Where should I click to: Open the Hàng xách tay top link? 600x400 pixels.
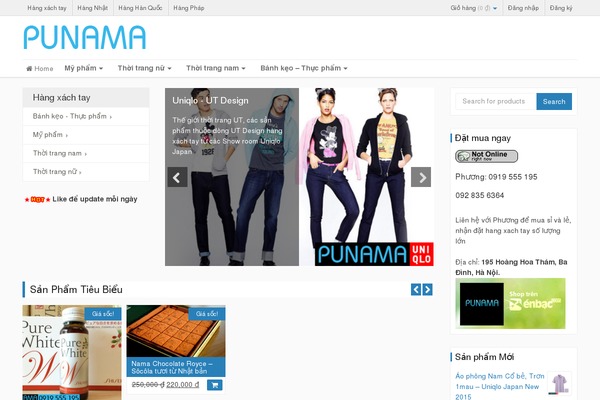[47, 8]
